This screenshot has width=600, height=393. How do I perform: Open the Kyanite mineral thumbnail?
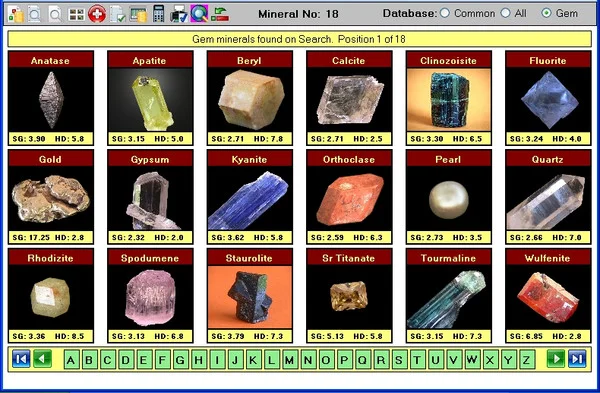249,197
